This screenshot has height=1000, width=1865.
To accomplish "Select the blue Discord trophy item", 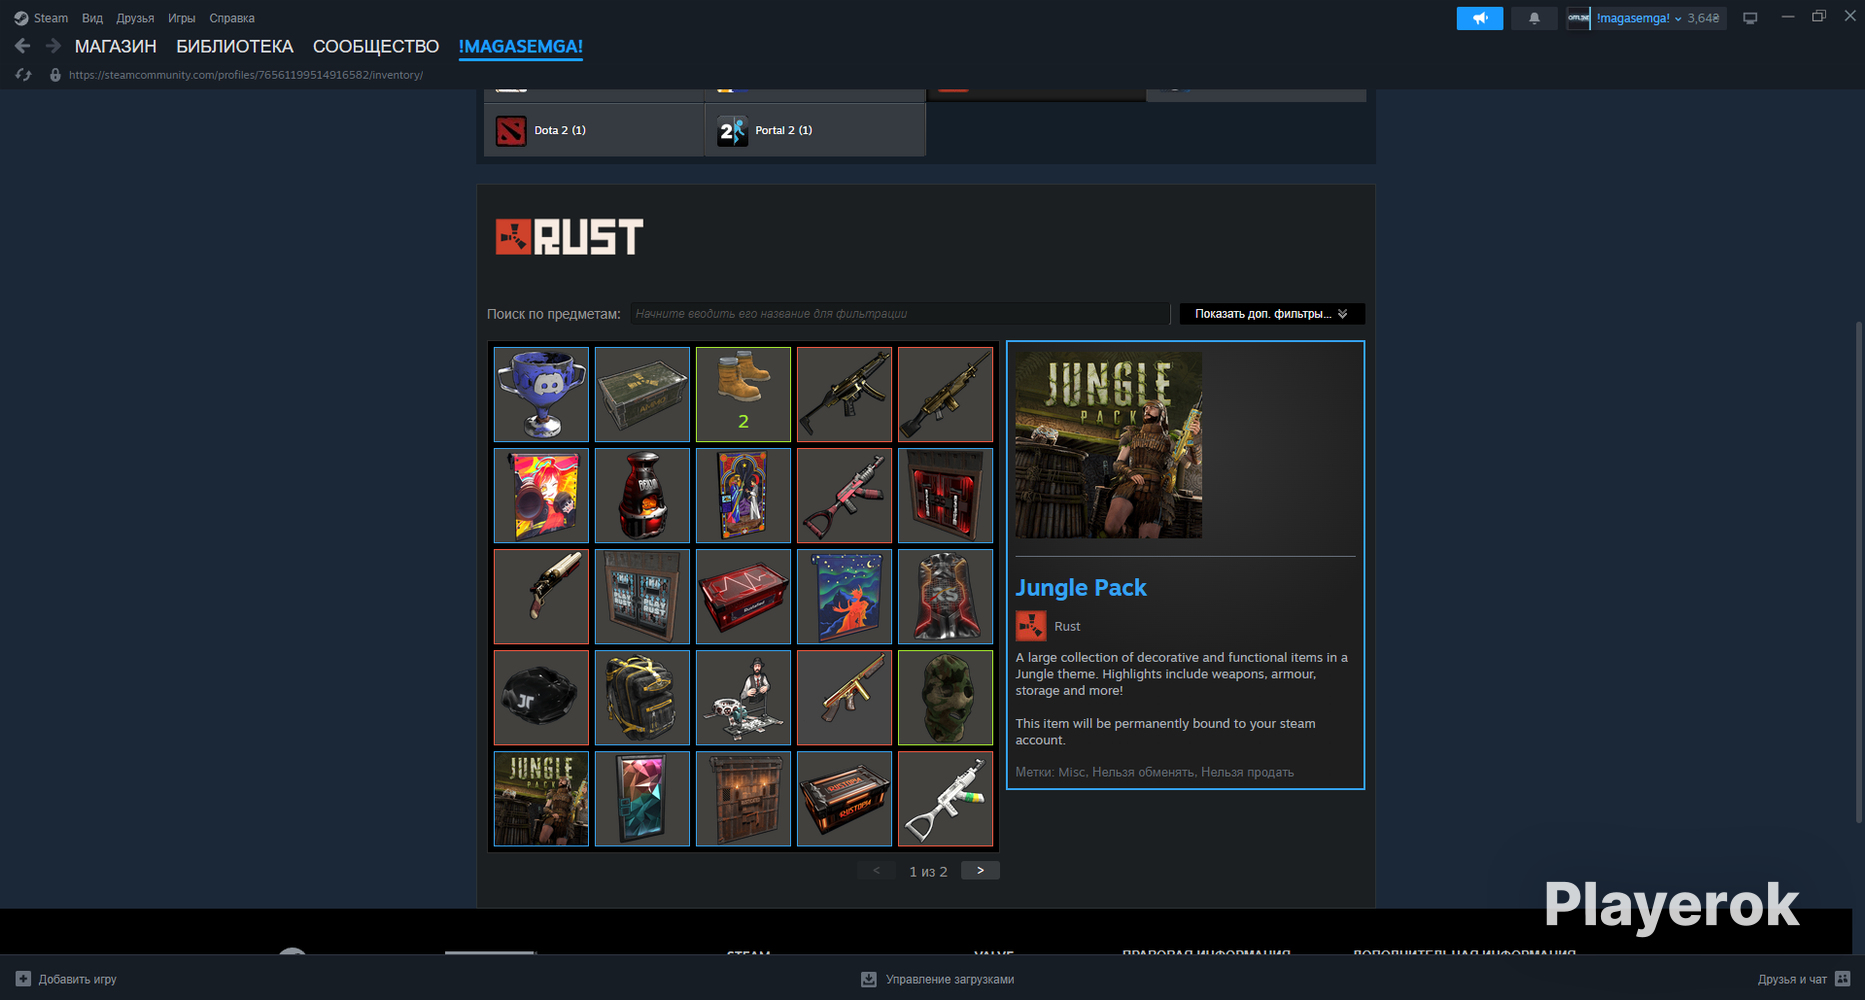I will pyautogui.click(x=541, y=394).
